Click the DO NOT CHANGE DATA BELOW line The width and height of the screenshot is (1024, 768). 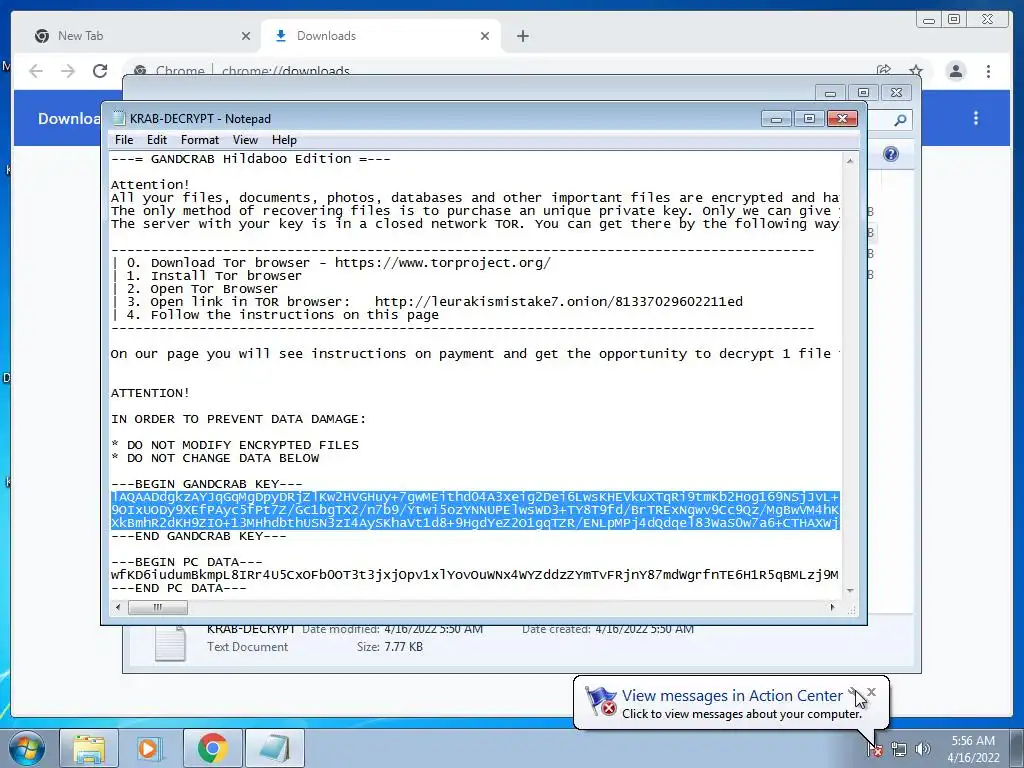point(215,458)
